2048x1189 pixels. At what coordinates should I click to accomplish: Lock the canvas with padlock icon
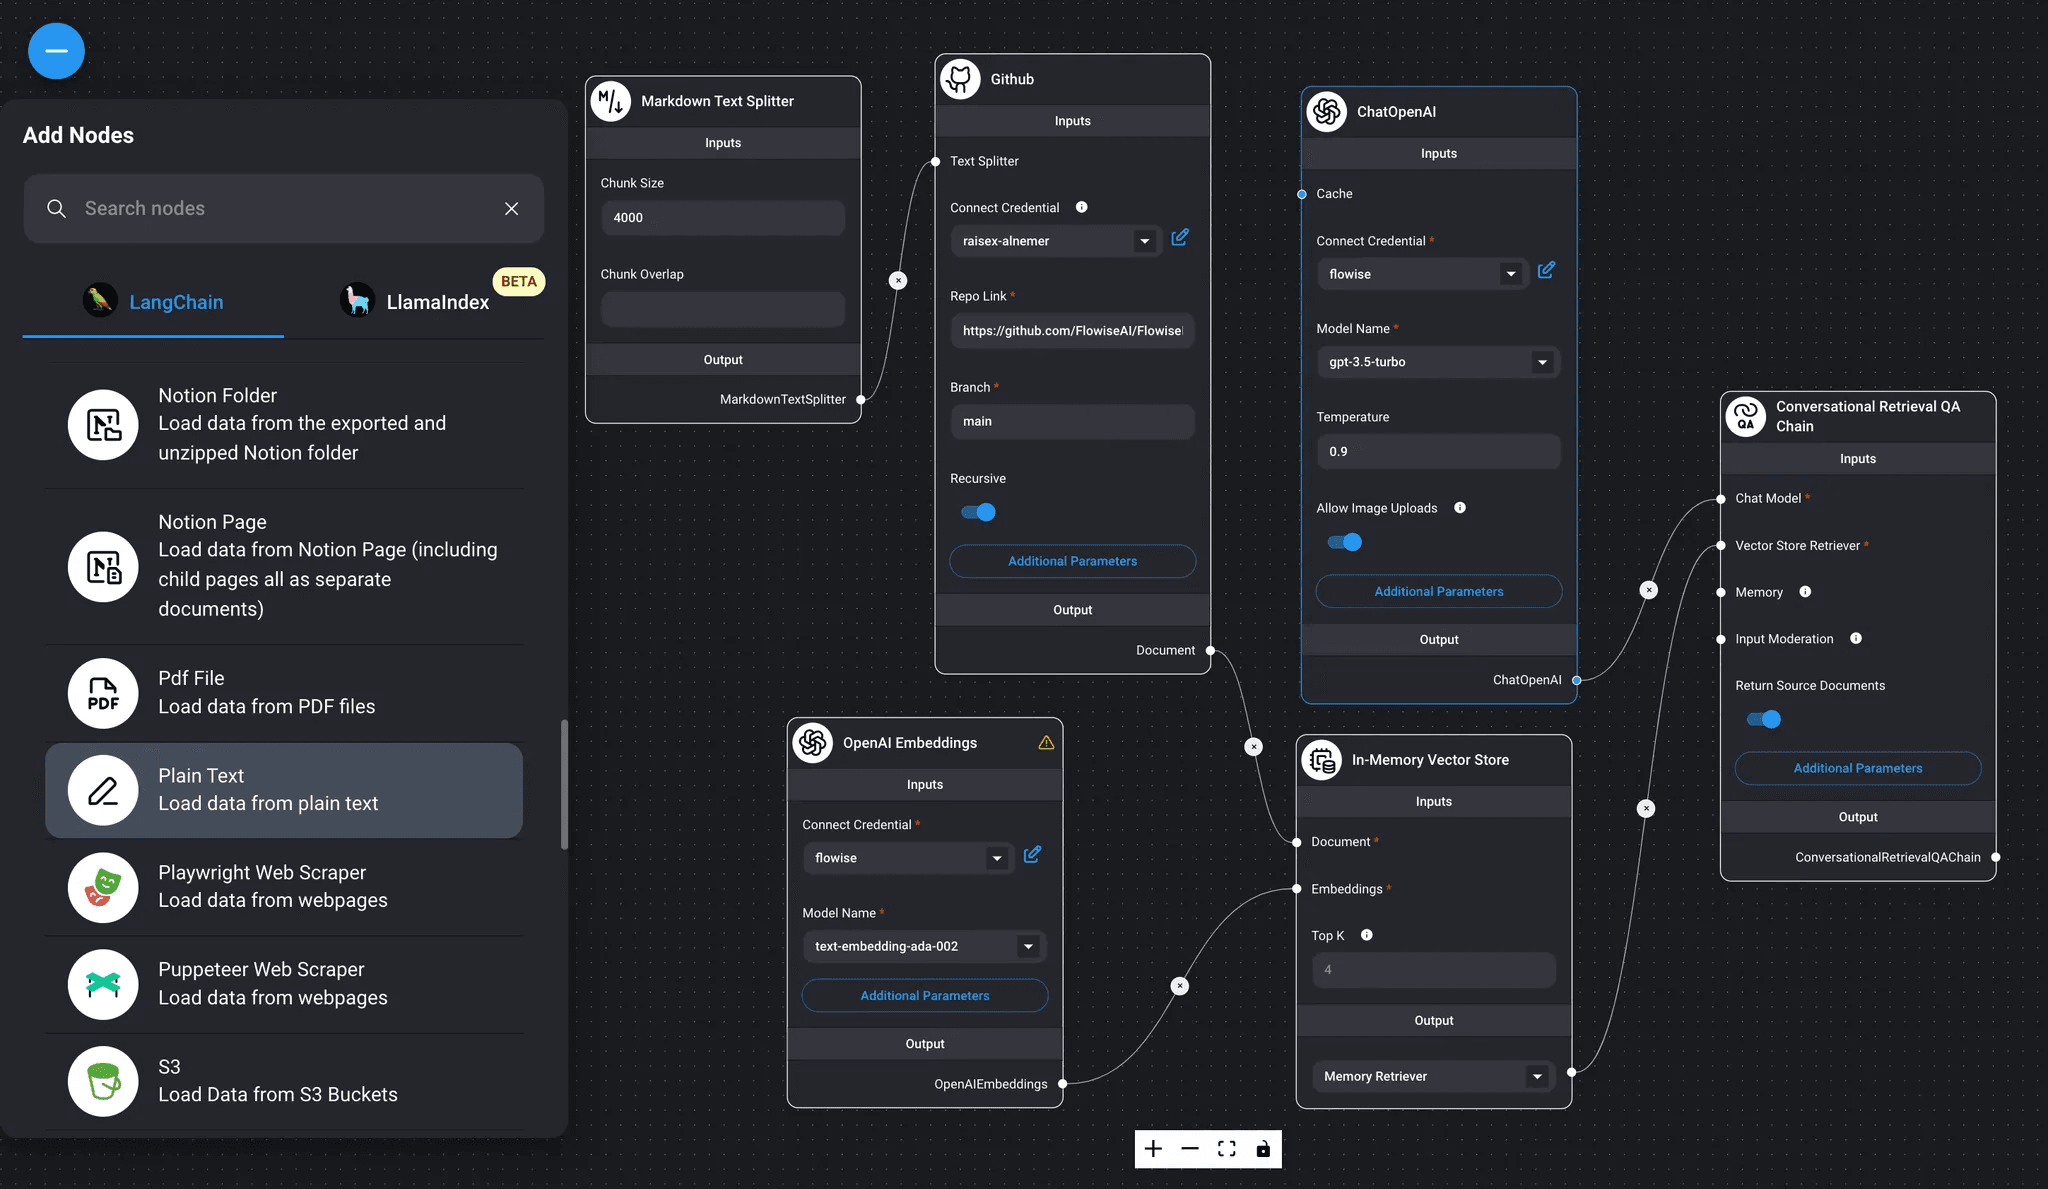tap(1263, 1149)
